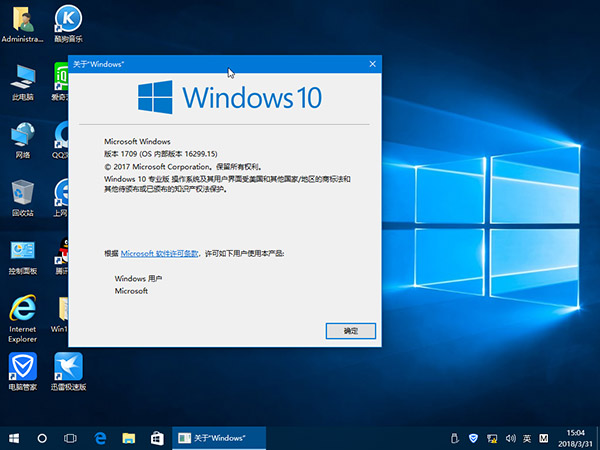Open the 酷狗音乐 desktop shortcut
Screen dimensions: 600x450
point(68,20)
